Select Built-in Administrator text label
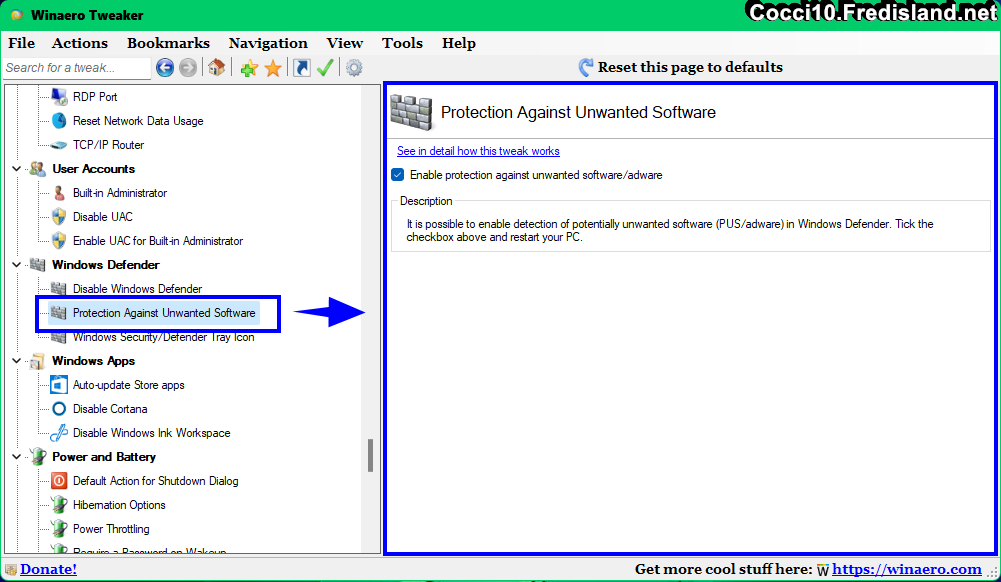The image size is (1001, 582). click(x=120, y=193)
